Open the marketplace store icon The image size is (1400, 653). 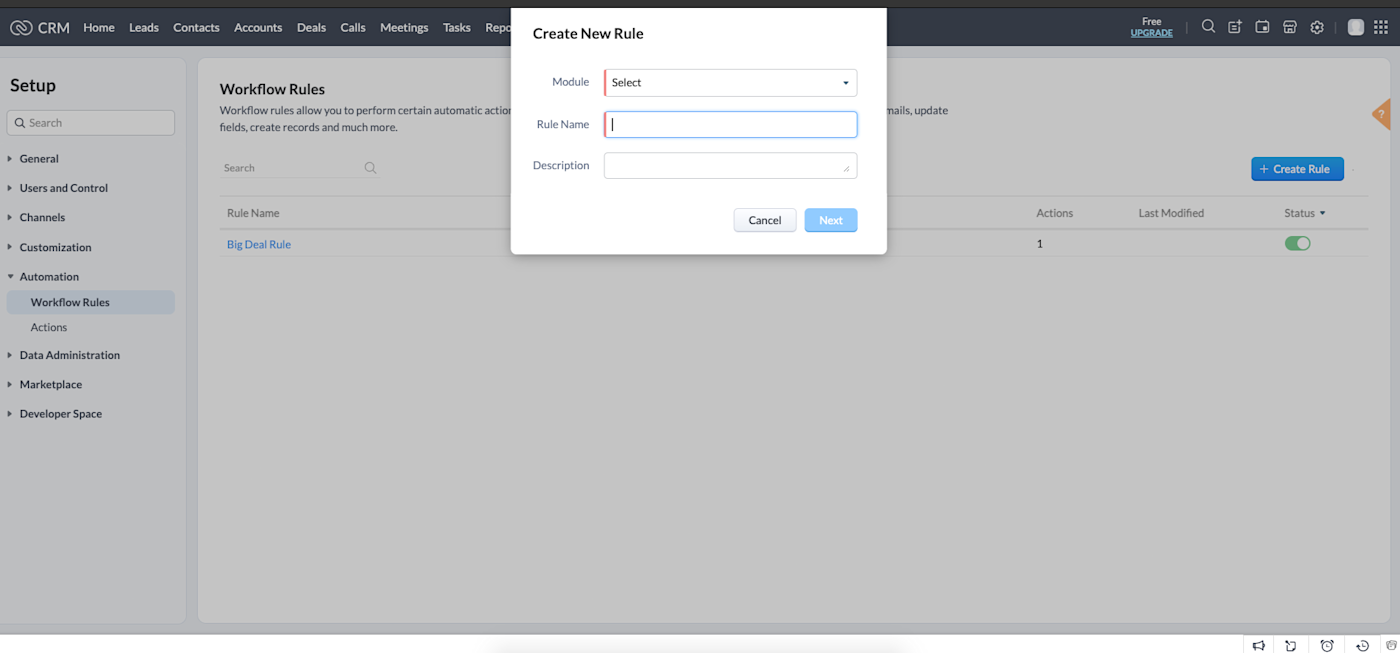[1290, 27]
